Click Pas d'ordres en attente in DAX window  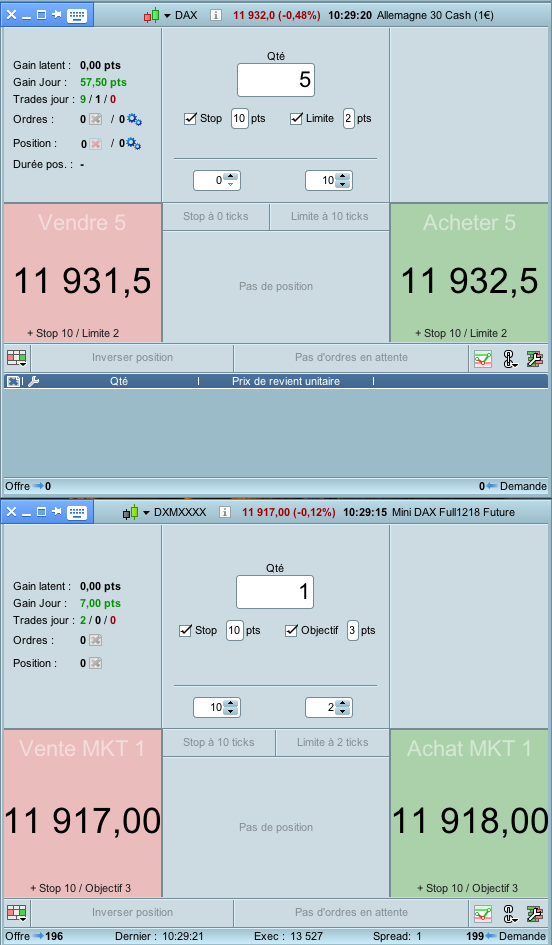point(351,357)
